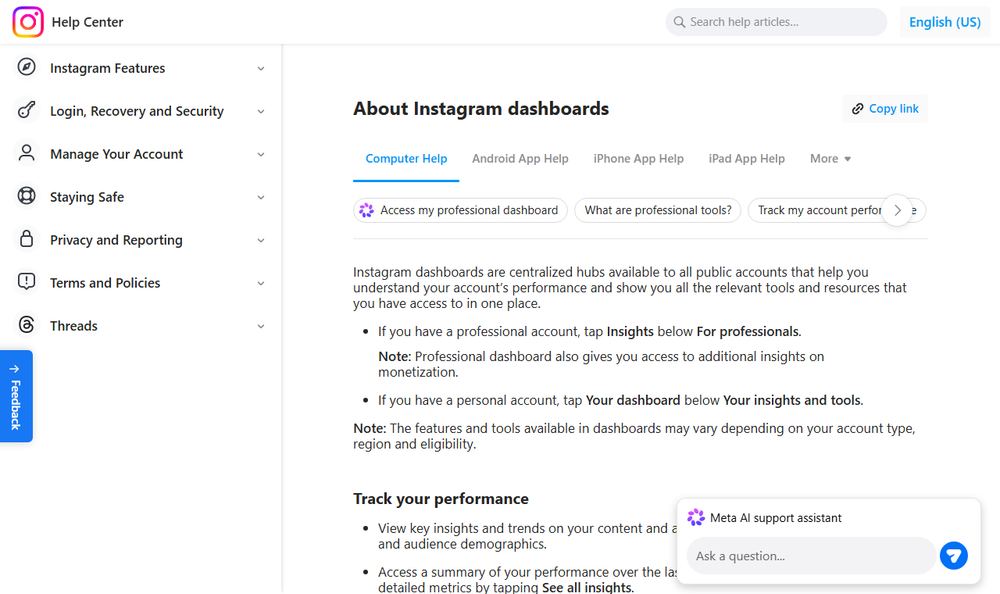Click the Track my account performance chip
This screenshot has height=594, width=1000.
(837, 210)
